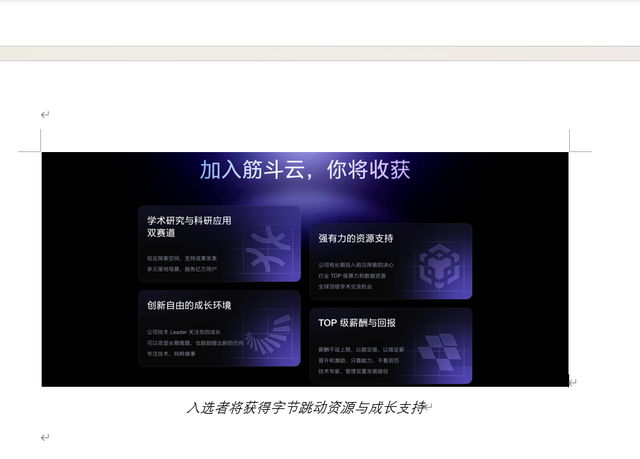Click the cube icon in 强有力的资源支持 card
This screenshot has width=640, height=459.
439,266
